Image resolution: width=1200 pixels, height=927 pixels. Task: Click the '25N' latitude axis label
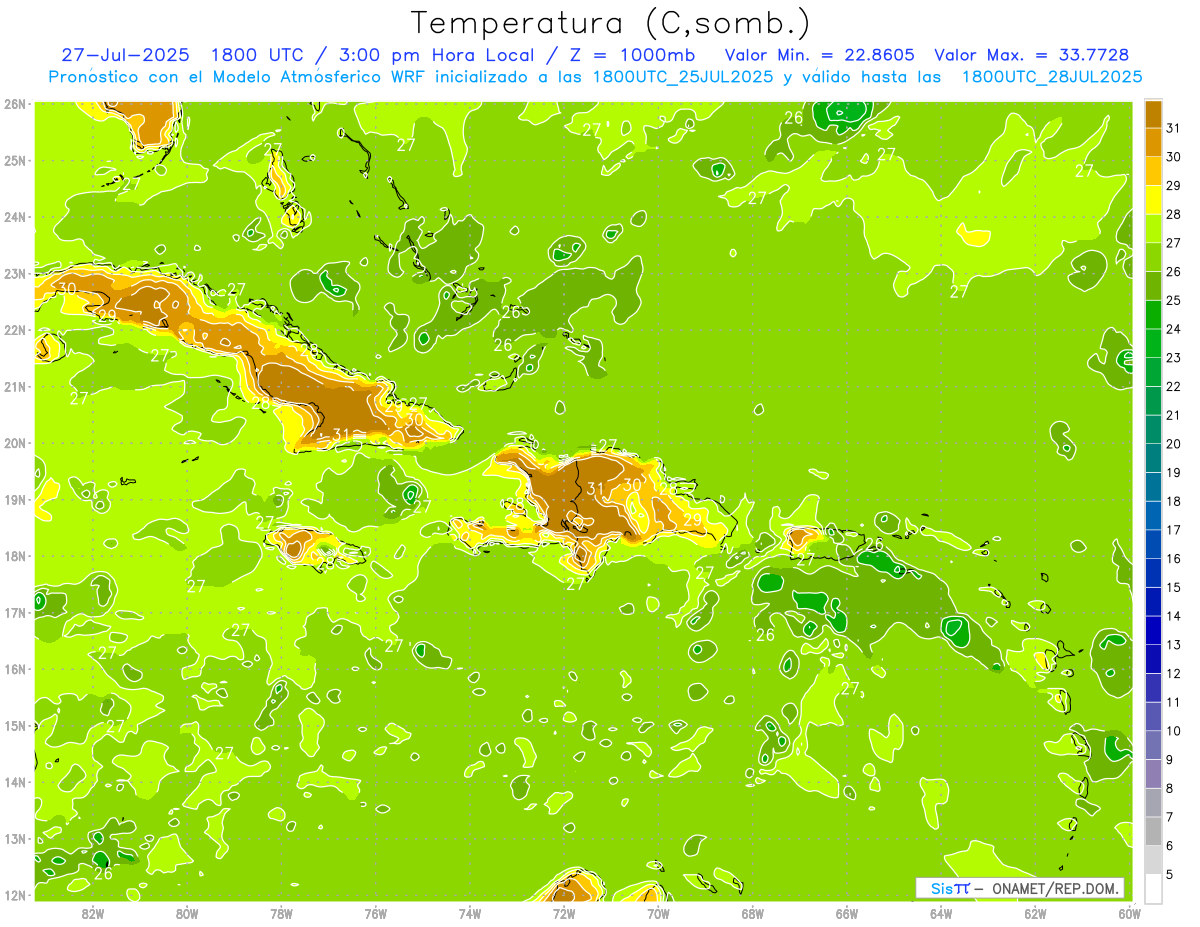[15, 160]
